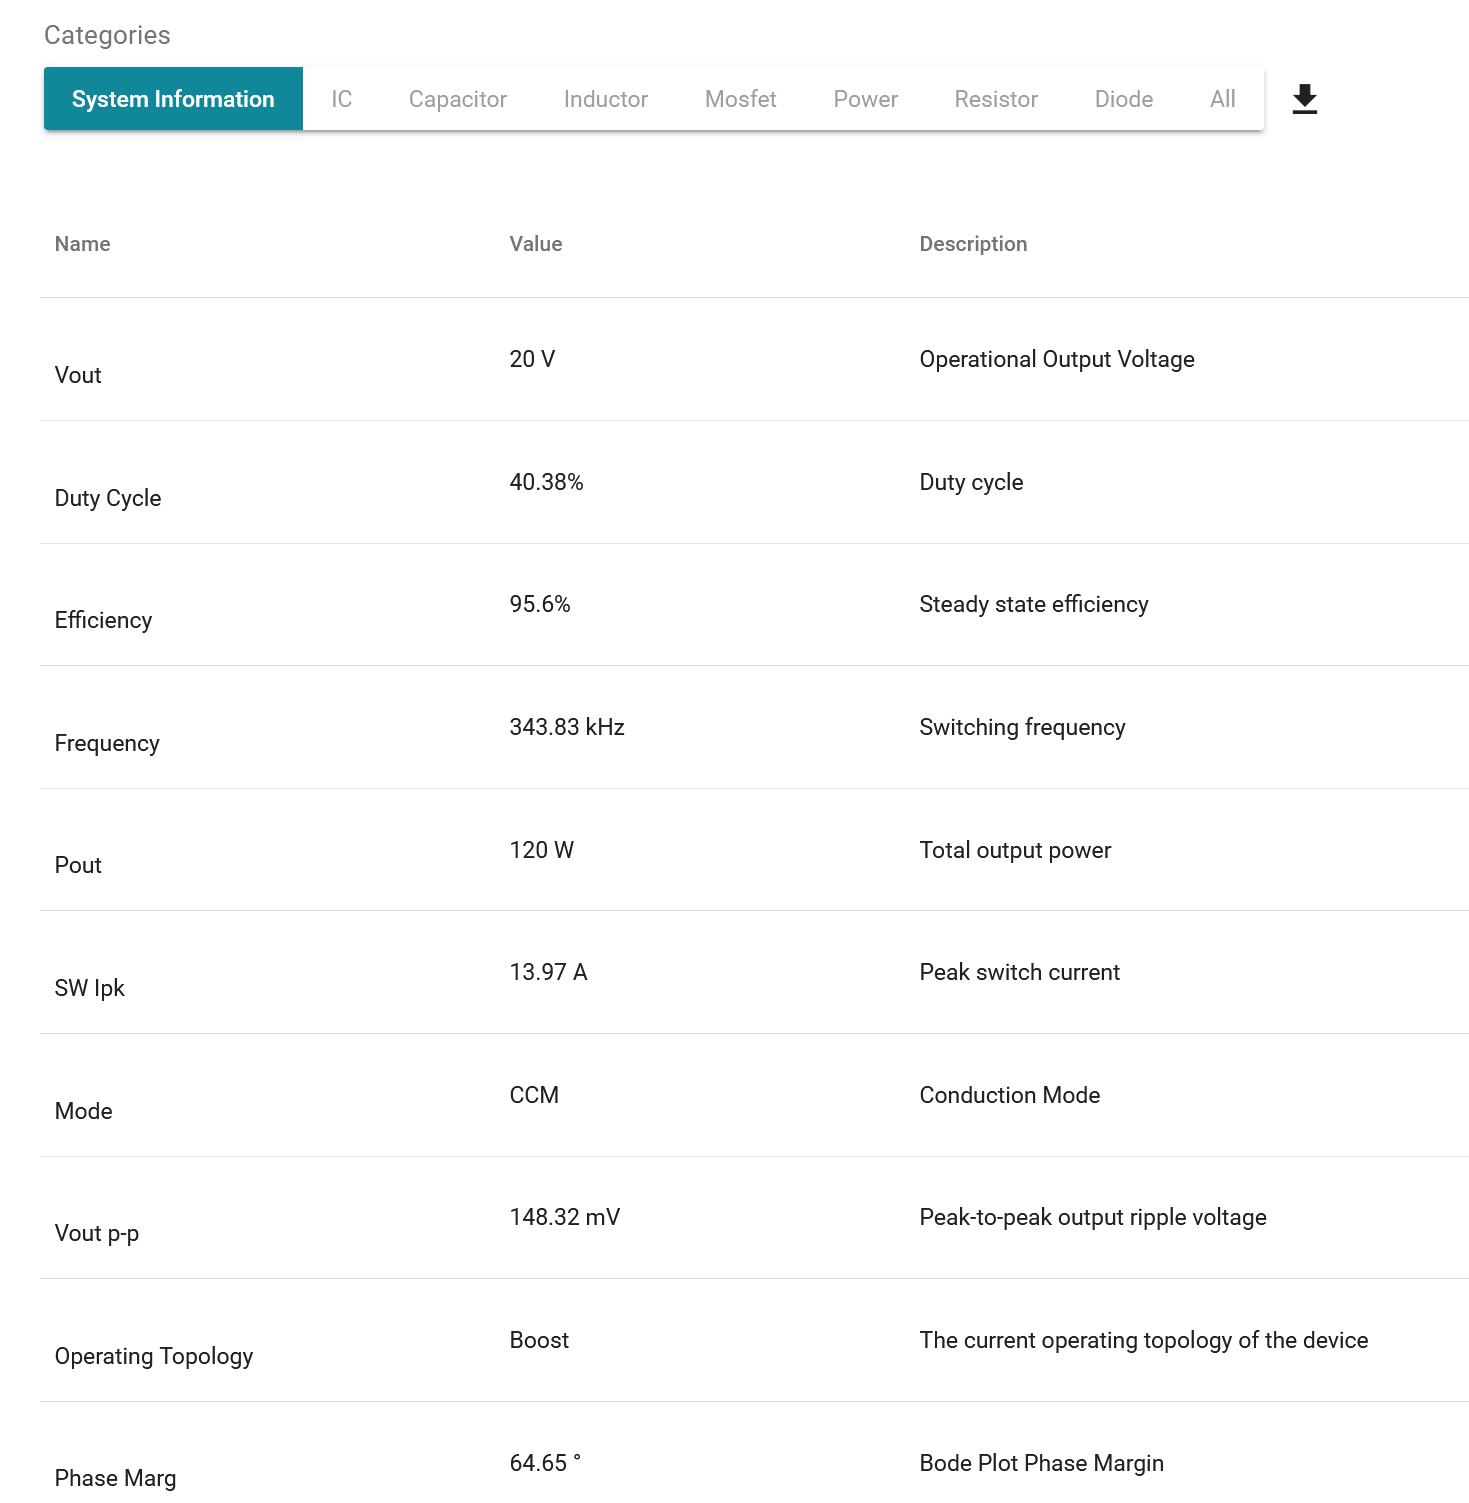Select the System Information tab
This screenshot has height=1503, width=1469.
[173, 99]
